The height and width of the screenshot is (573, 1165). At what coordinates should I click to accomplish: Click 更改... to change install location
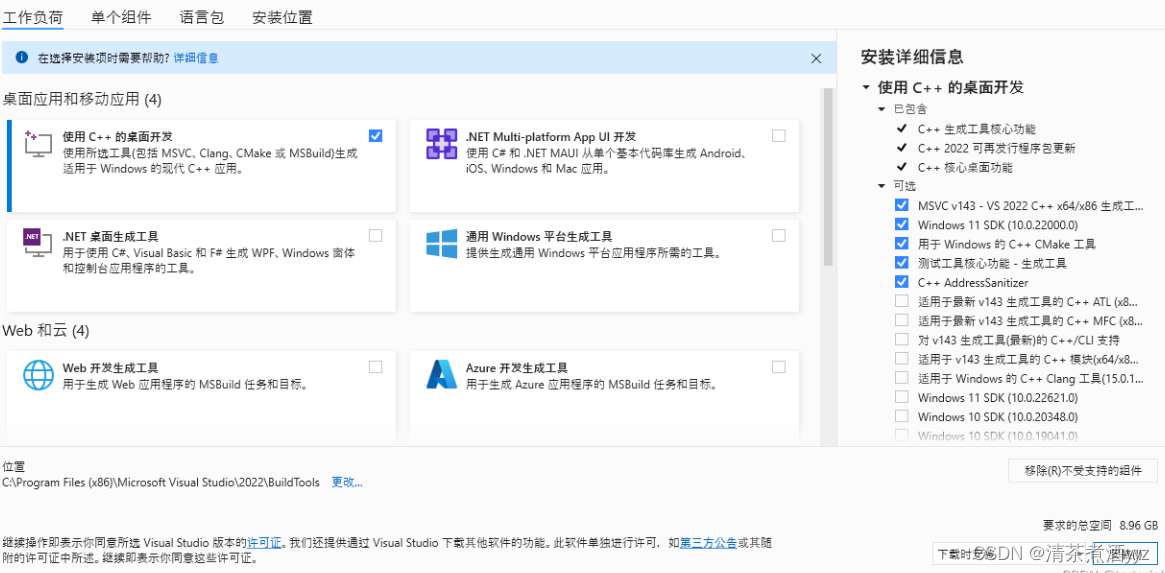coord(347,482)
